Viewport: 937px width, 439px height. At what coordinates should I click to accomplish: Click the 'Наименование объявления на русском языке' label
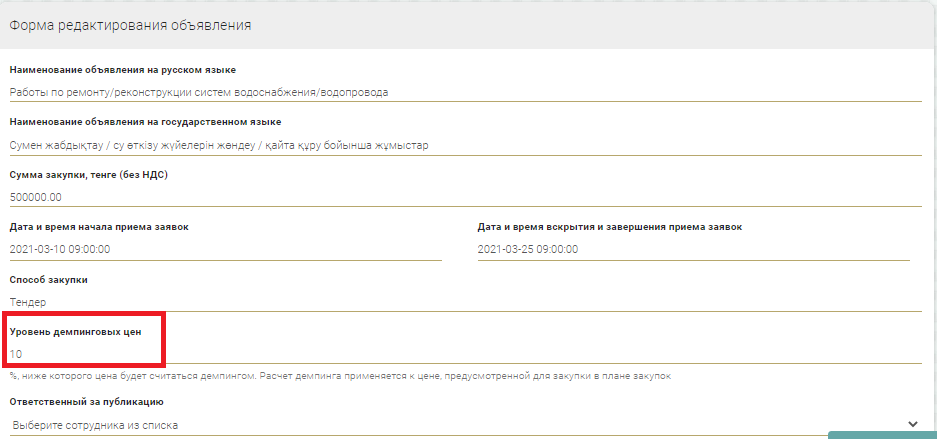pyautogui.click(x=122, y=70)
